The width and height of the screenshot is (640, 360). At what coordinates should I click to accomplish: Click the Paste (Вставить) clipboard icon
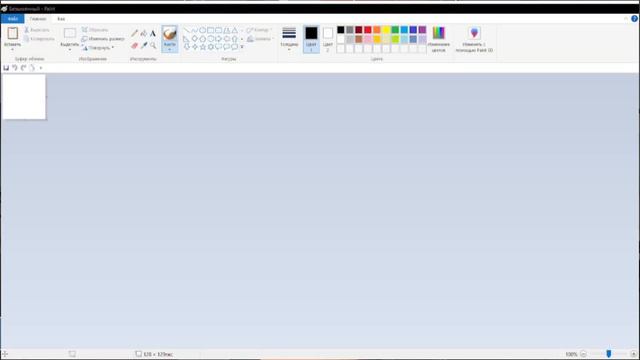click(13, 33)
